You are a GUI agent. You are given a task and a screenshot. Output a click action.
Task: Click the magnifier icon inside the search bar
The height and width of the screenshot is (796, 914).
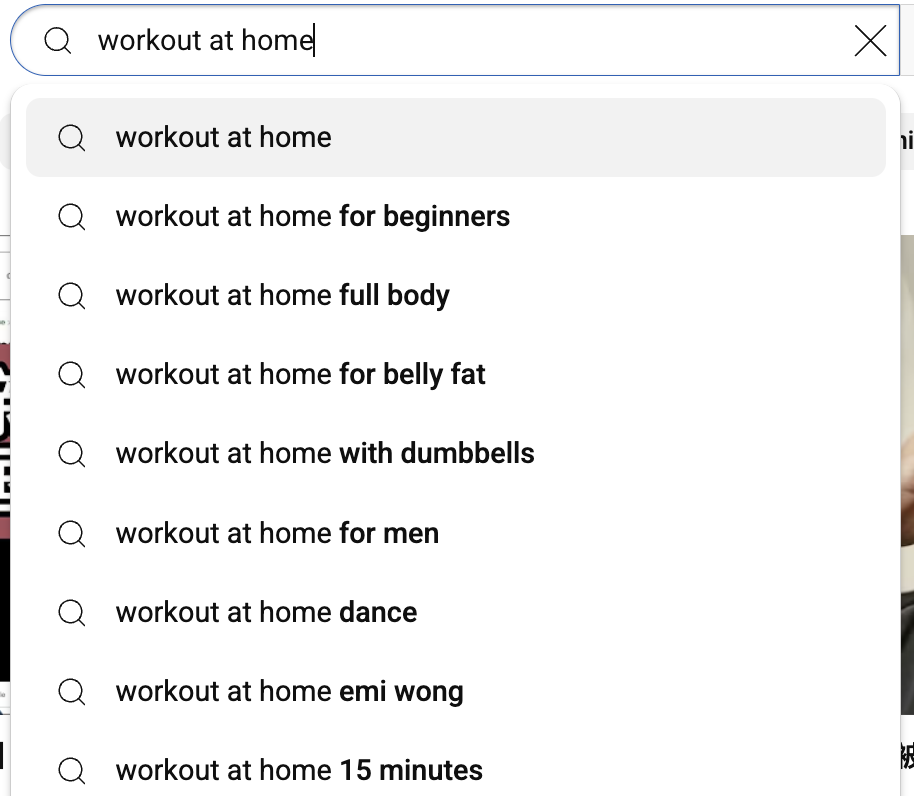(x=58, y=41)
